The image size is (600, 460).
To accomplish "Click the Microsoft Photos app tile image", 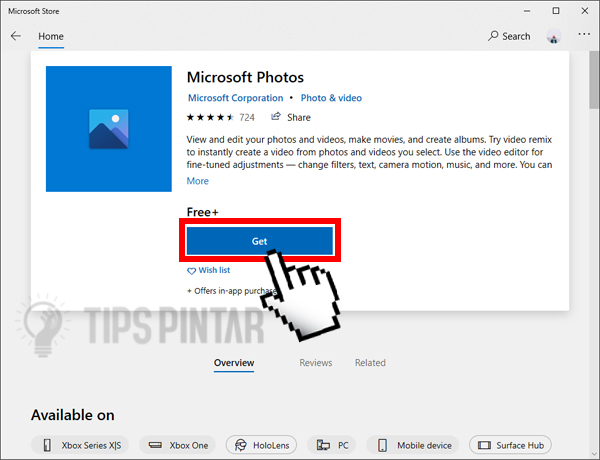I will click(x=109, y=129).
